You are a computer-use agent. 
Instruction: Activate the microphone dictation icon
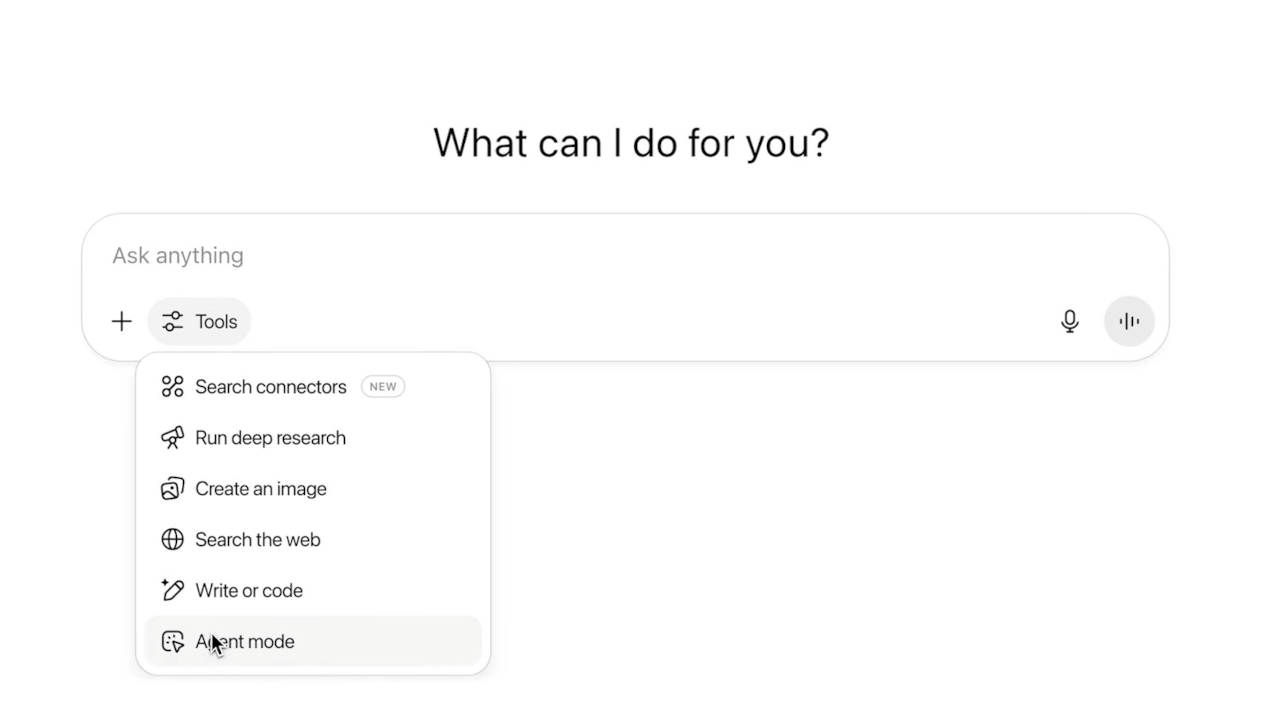tap(1069, 321)
